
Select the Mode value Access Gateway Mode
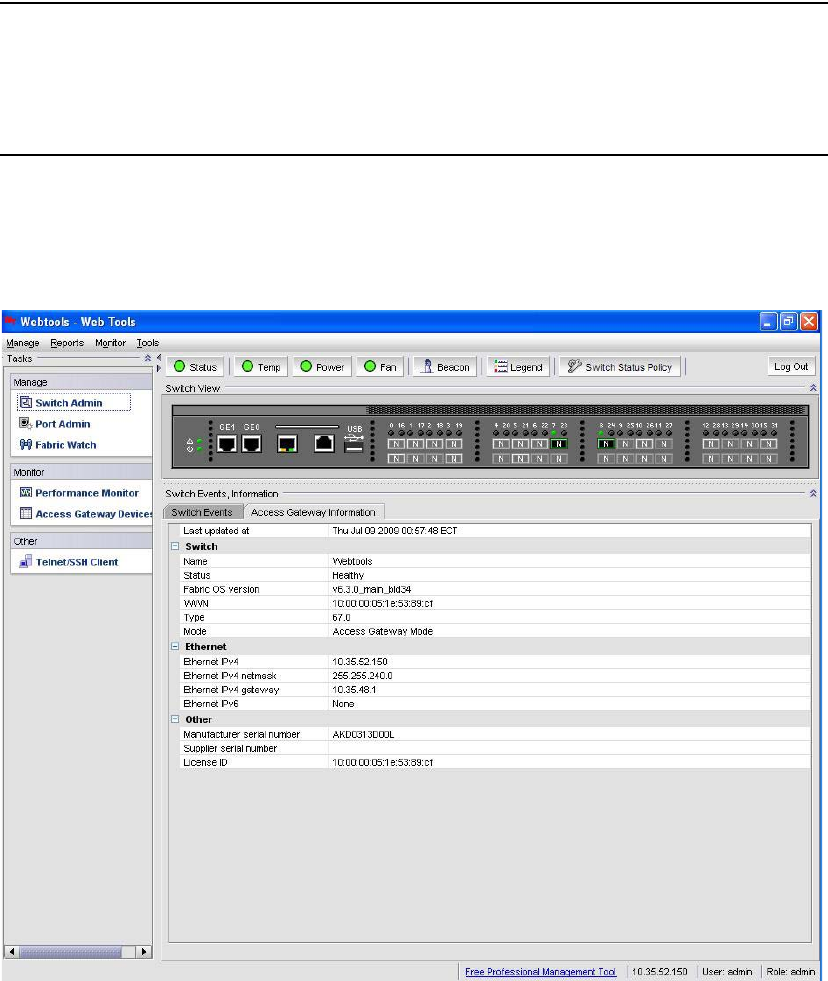(x=382, y=631)
